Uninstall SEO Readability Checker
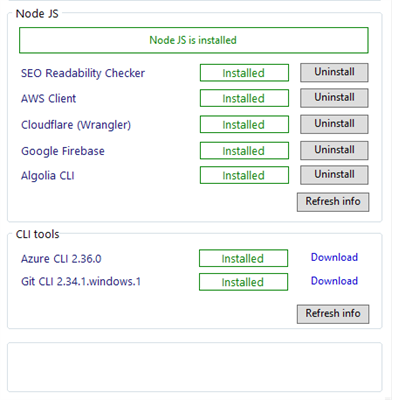 [334, 72]
